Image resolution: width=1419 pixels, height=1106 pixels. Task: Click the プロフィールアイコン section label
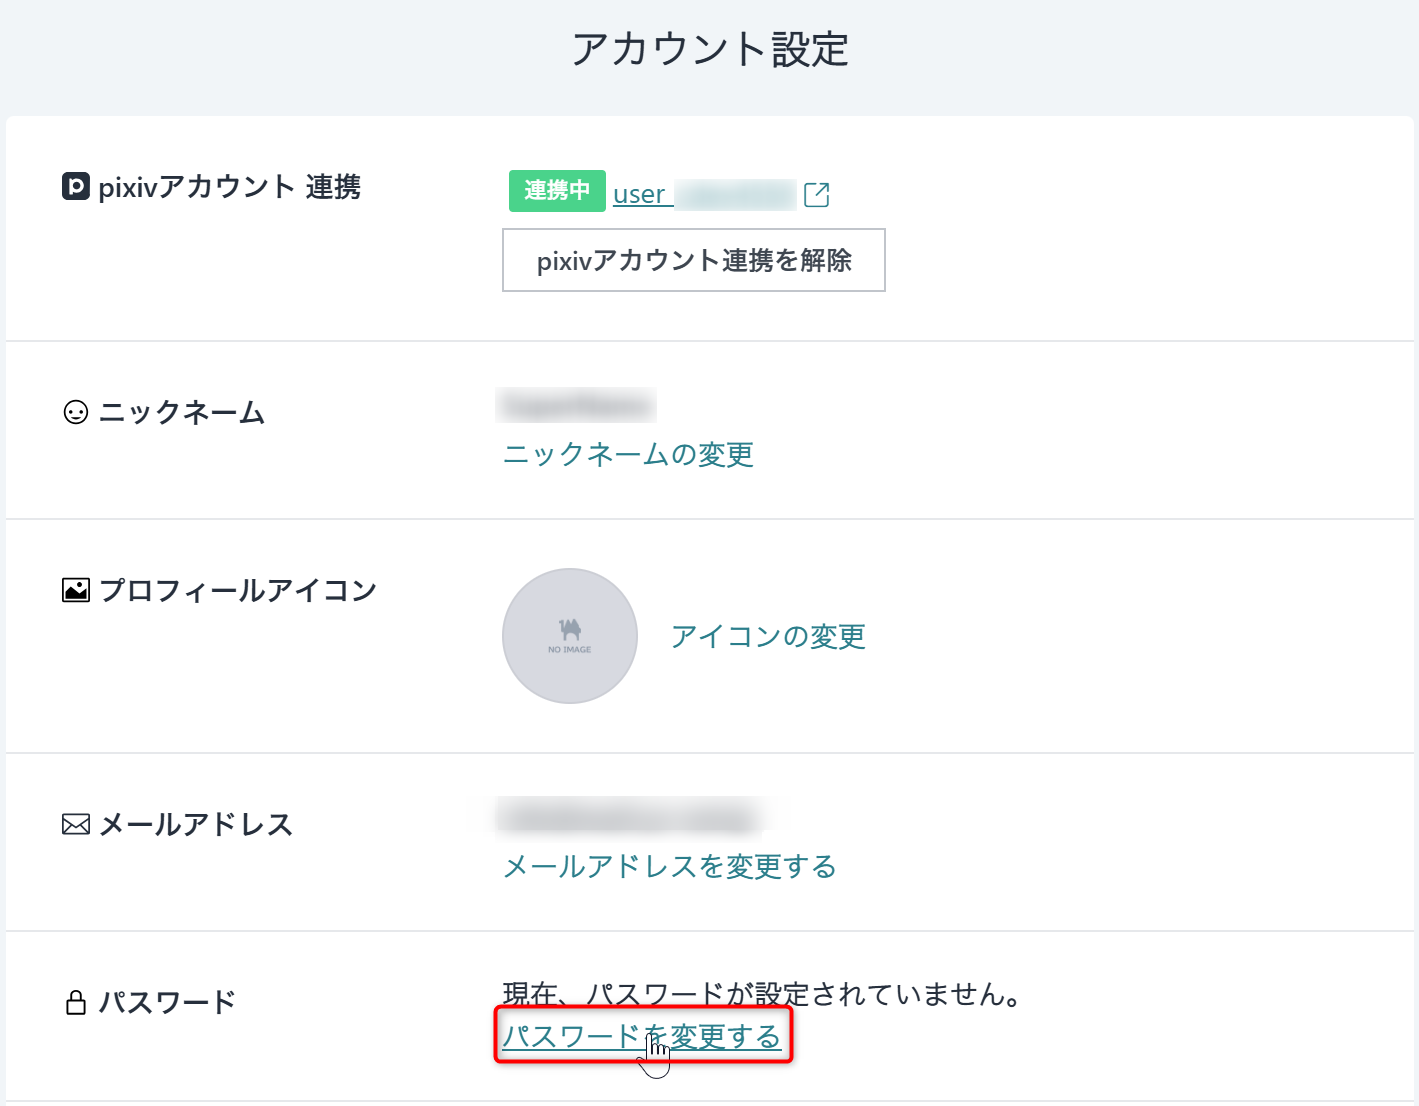(238, 590)
